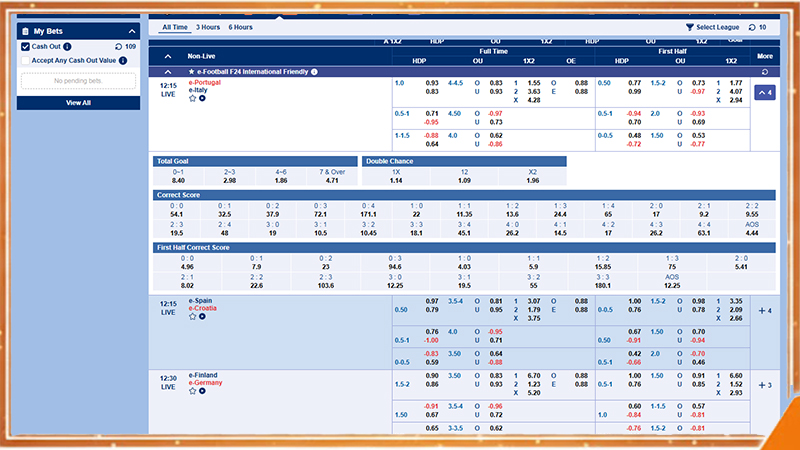Click info icon beside e-Football F24 International Friendly
The width and height of the screenshot is (800, 450).
coord(314,72)
